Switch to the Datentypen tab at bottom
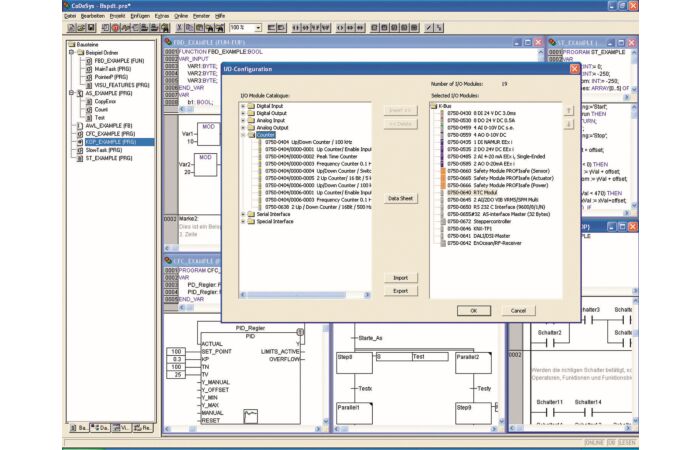The width and height of the screenshot is (700, 450). [102, 428]
